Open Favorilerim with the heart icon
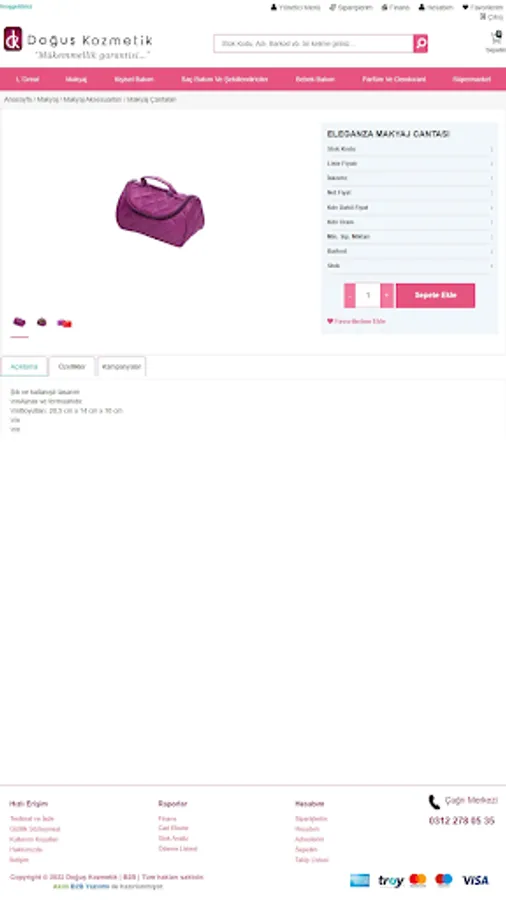 [482, 7]
